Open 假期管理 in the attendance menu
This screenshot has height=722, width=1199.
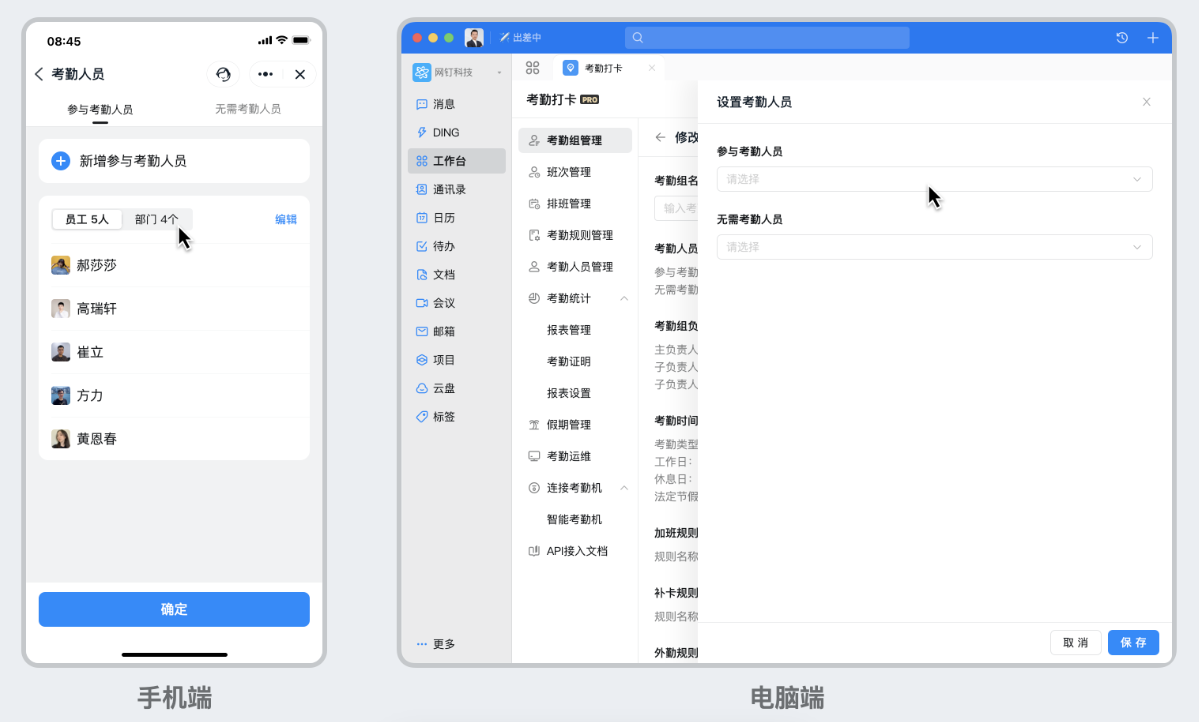575,424
